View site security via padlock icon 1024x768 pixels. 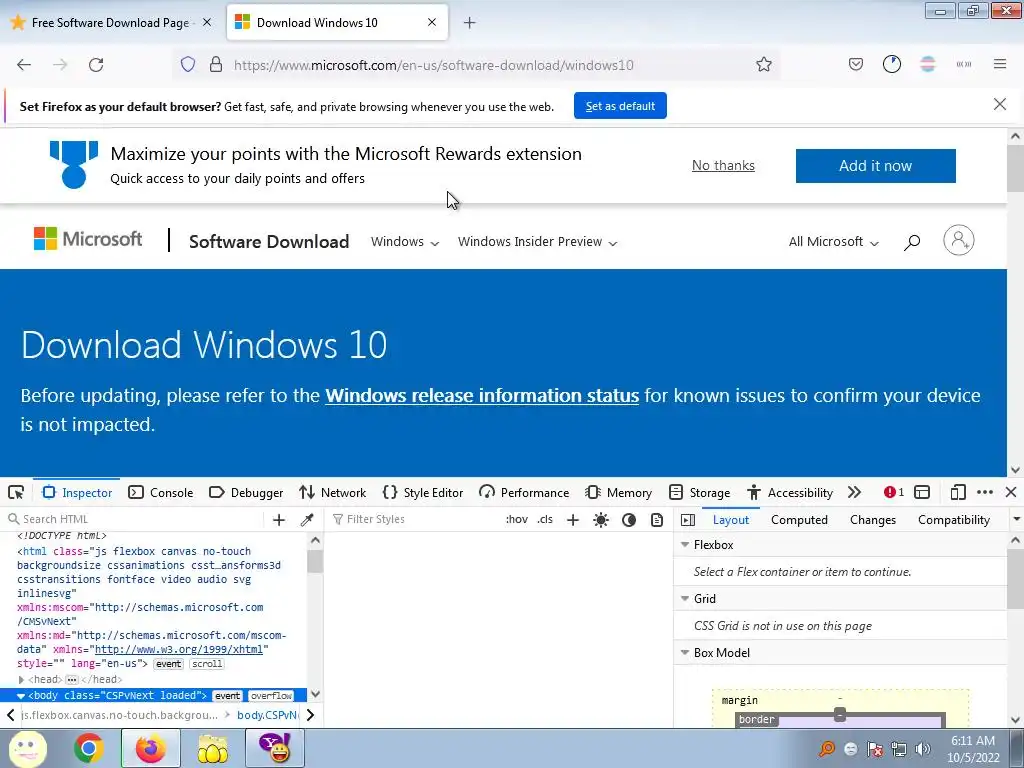216,65
